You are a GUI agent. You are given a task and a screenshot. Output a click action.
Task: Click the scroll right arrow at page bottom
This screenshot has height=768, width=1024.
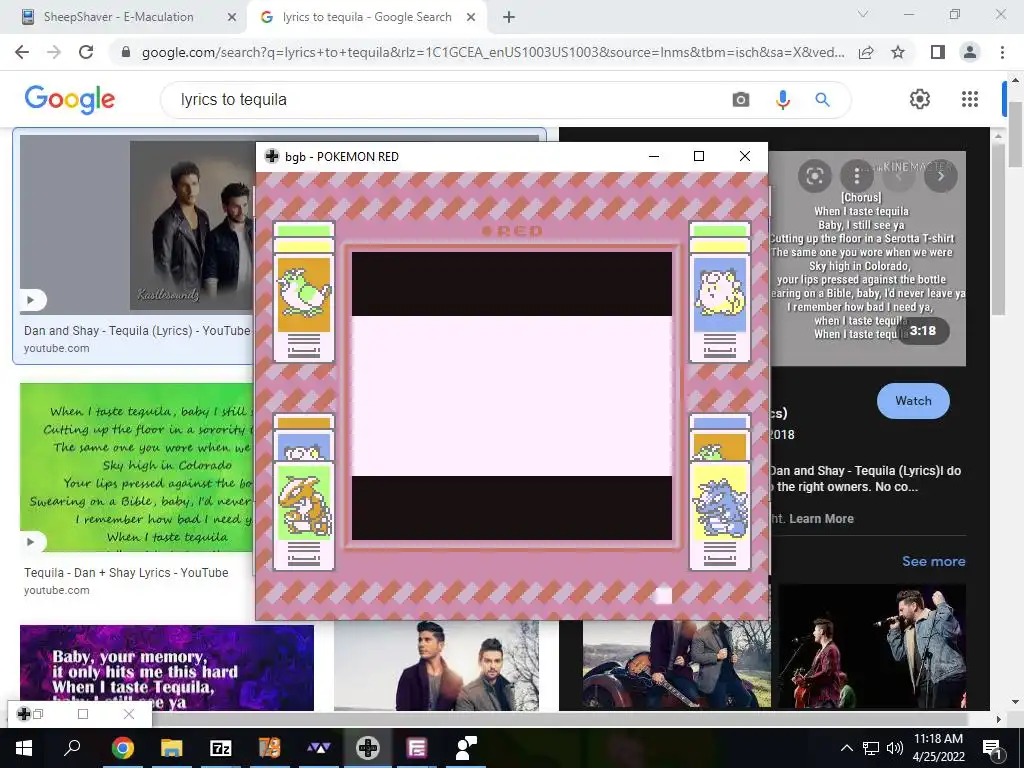point(998,719)
